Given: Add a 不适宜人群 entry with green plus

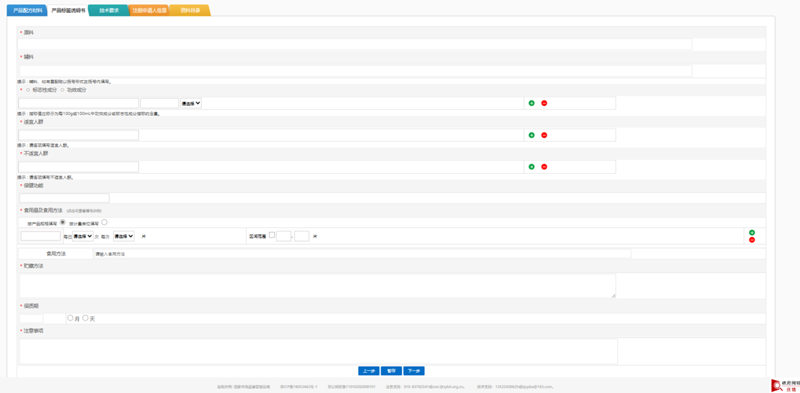Looking at the screenshot, I should pyautogui.click(x=531, y=167).
